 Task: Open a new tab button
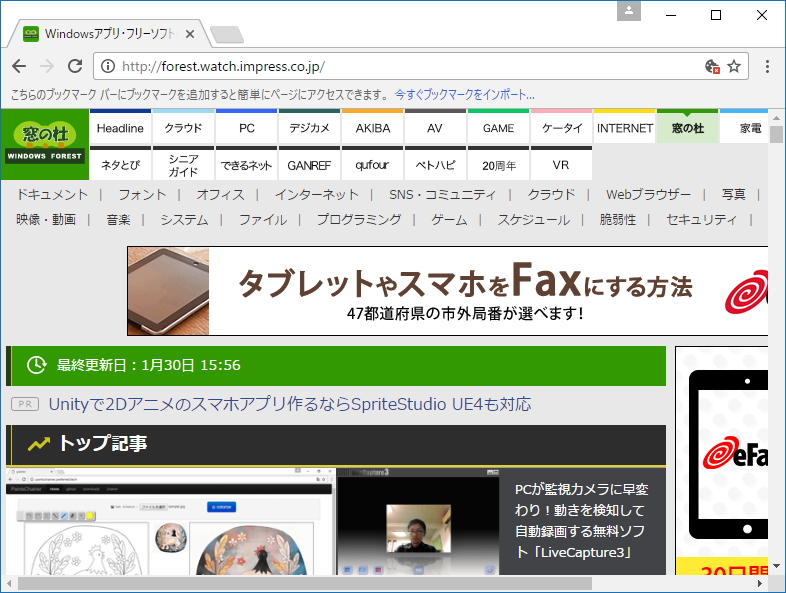tap(227, 35)
